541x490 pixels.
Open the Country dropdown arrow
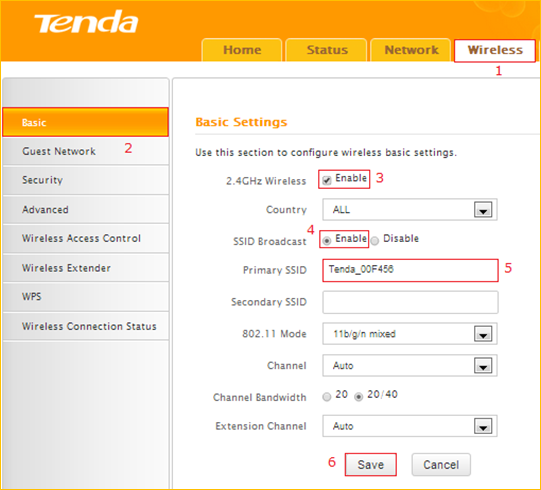(x=483, y=209)
